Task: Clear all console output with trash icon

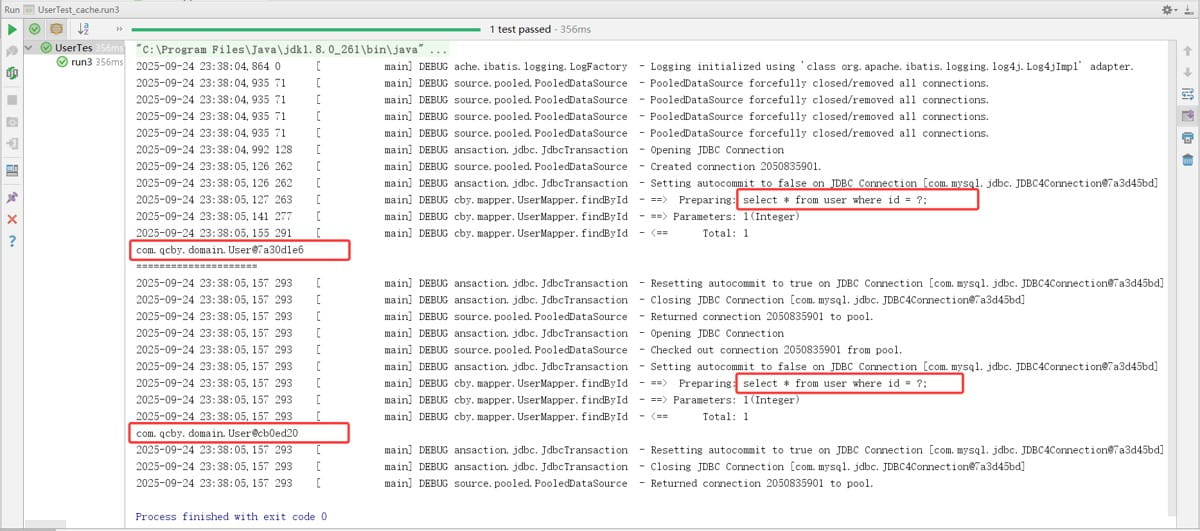Action: click(x=1187, y=160)
